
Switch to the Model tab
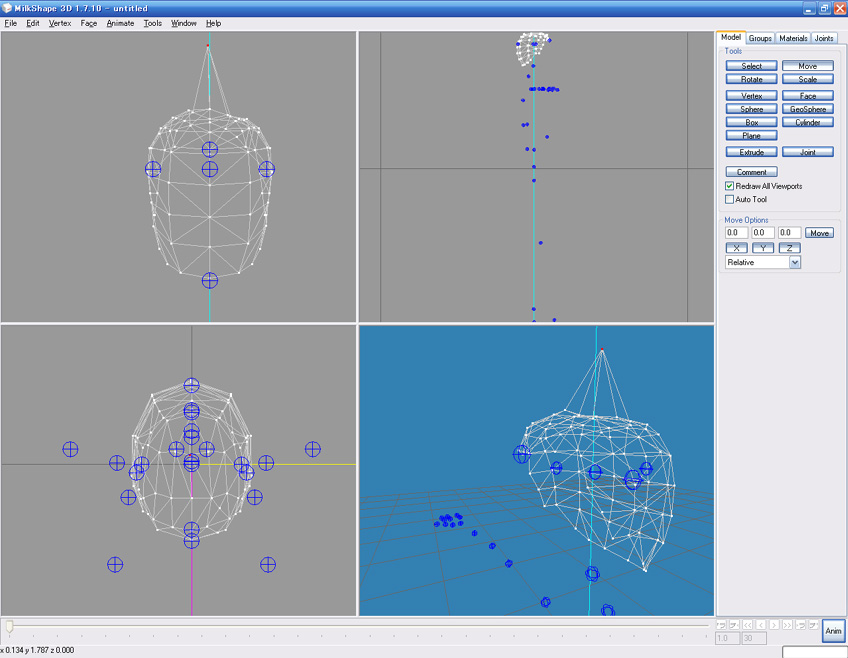731,37
